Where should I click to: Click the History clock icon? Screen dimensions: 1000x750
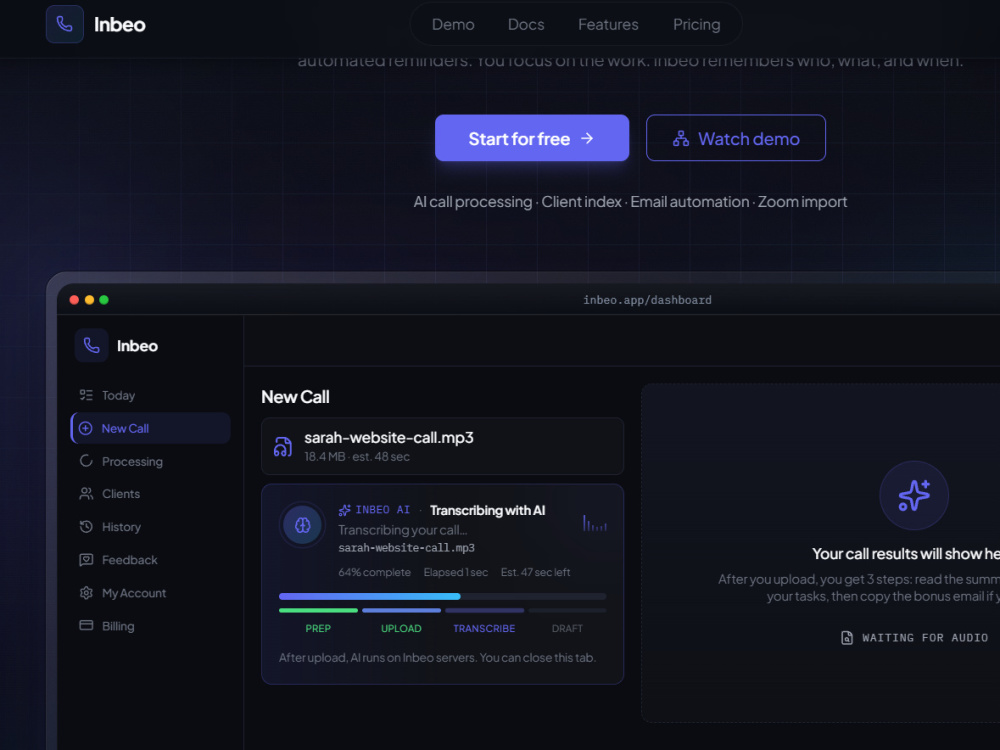[x=86, y=527]
